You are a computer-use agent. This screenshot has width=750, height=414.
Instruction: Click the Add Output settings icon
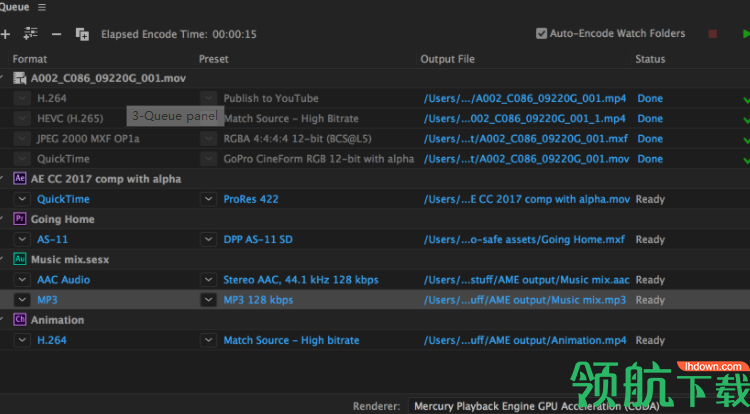[x=31, y=33]
